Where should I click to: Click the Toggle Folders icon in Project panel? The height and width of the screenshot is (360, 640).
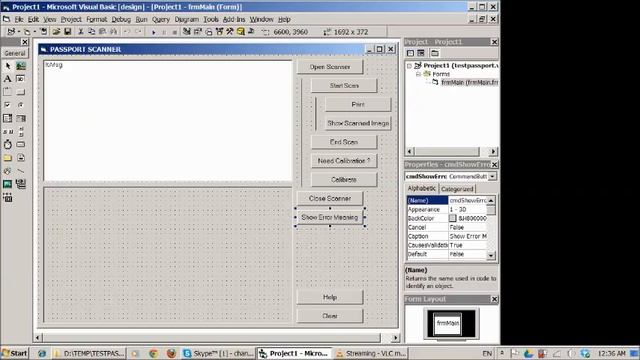(x=435, y=53)
